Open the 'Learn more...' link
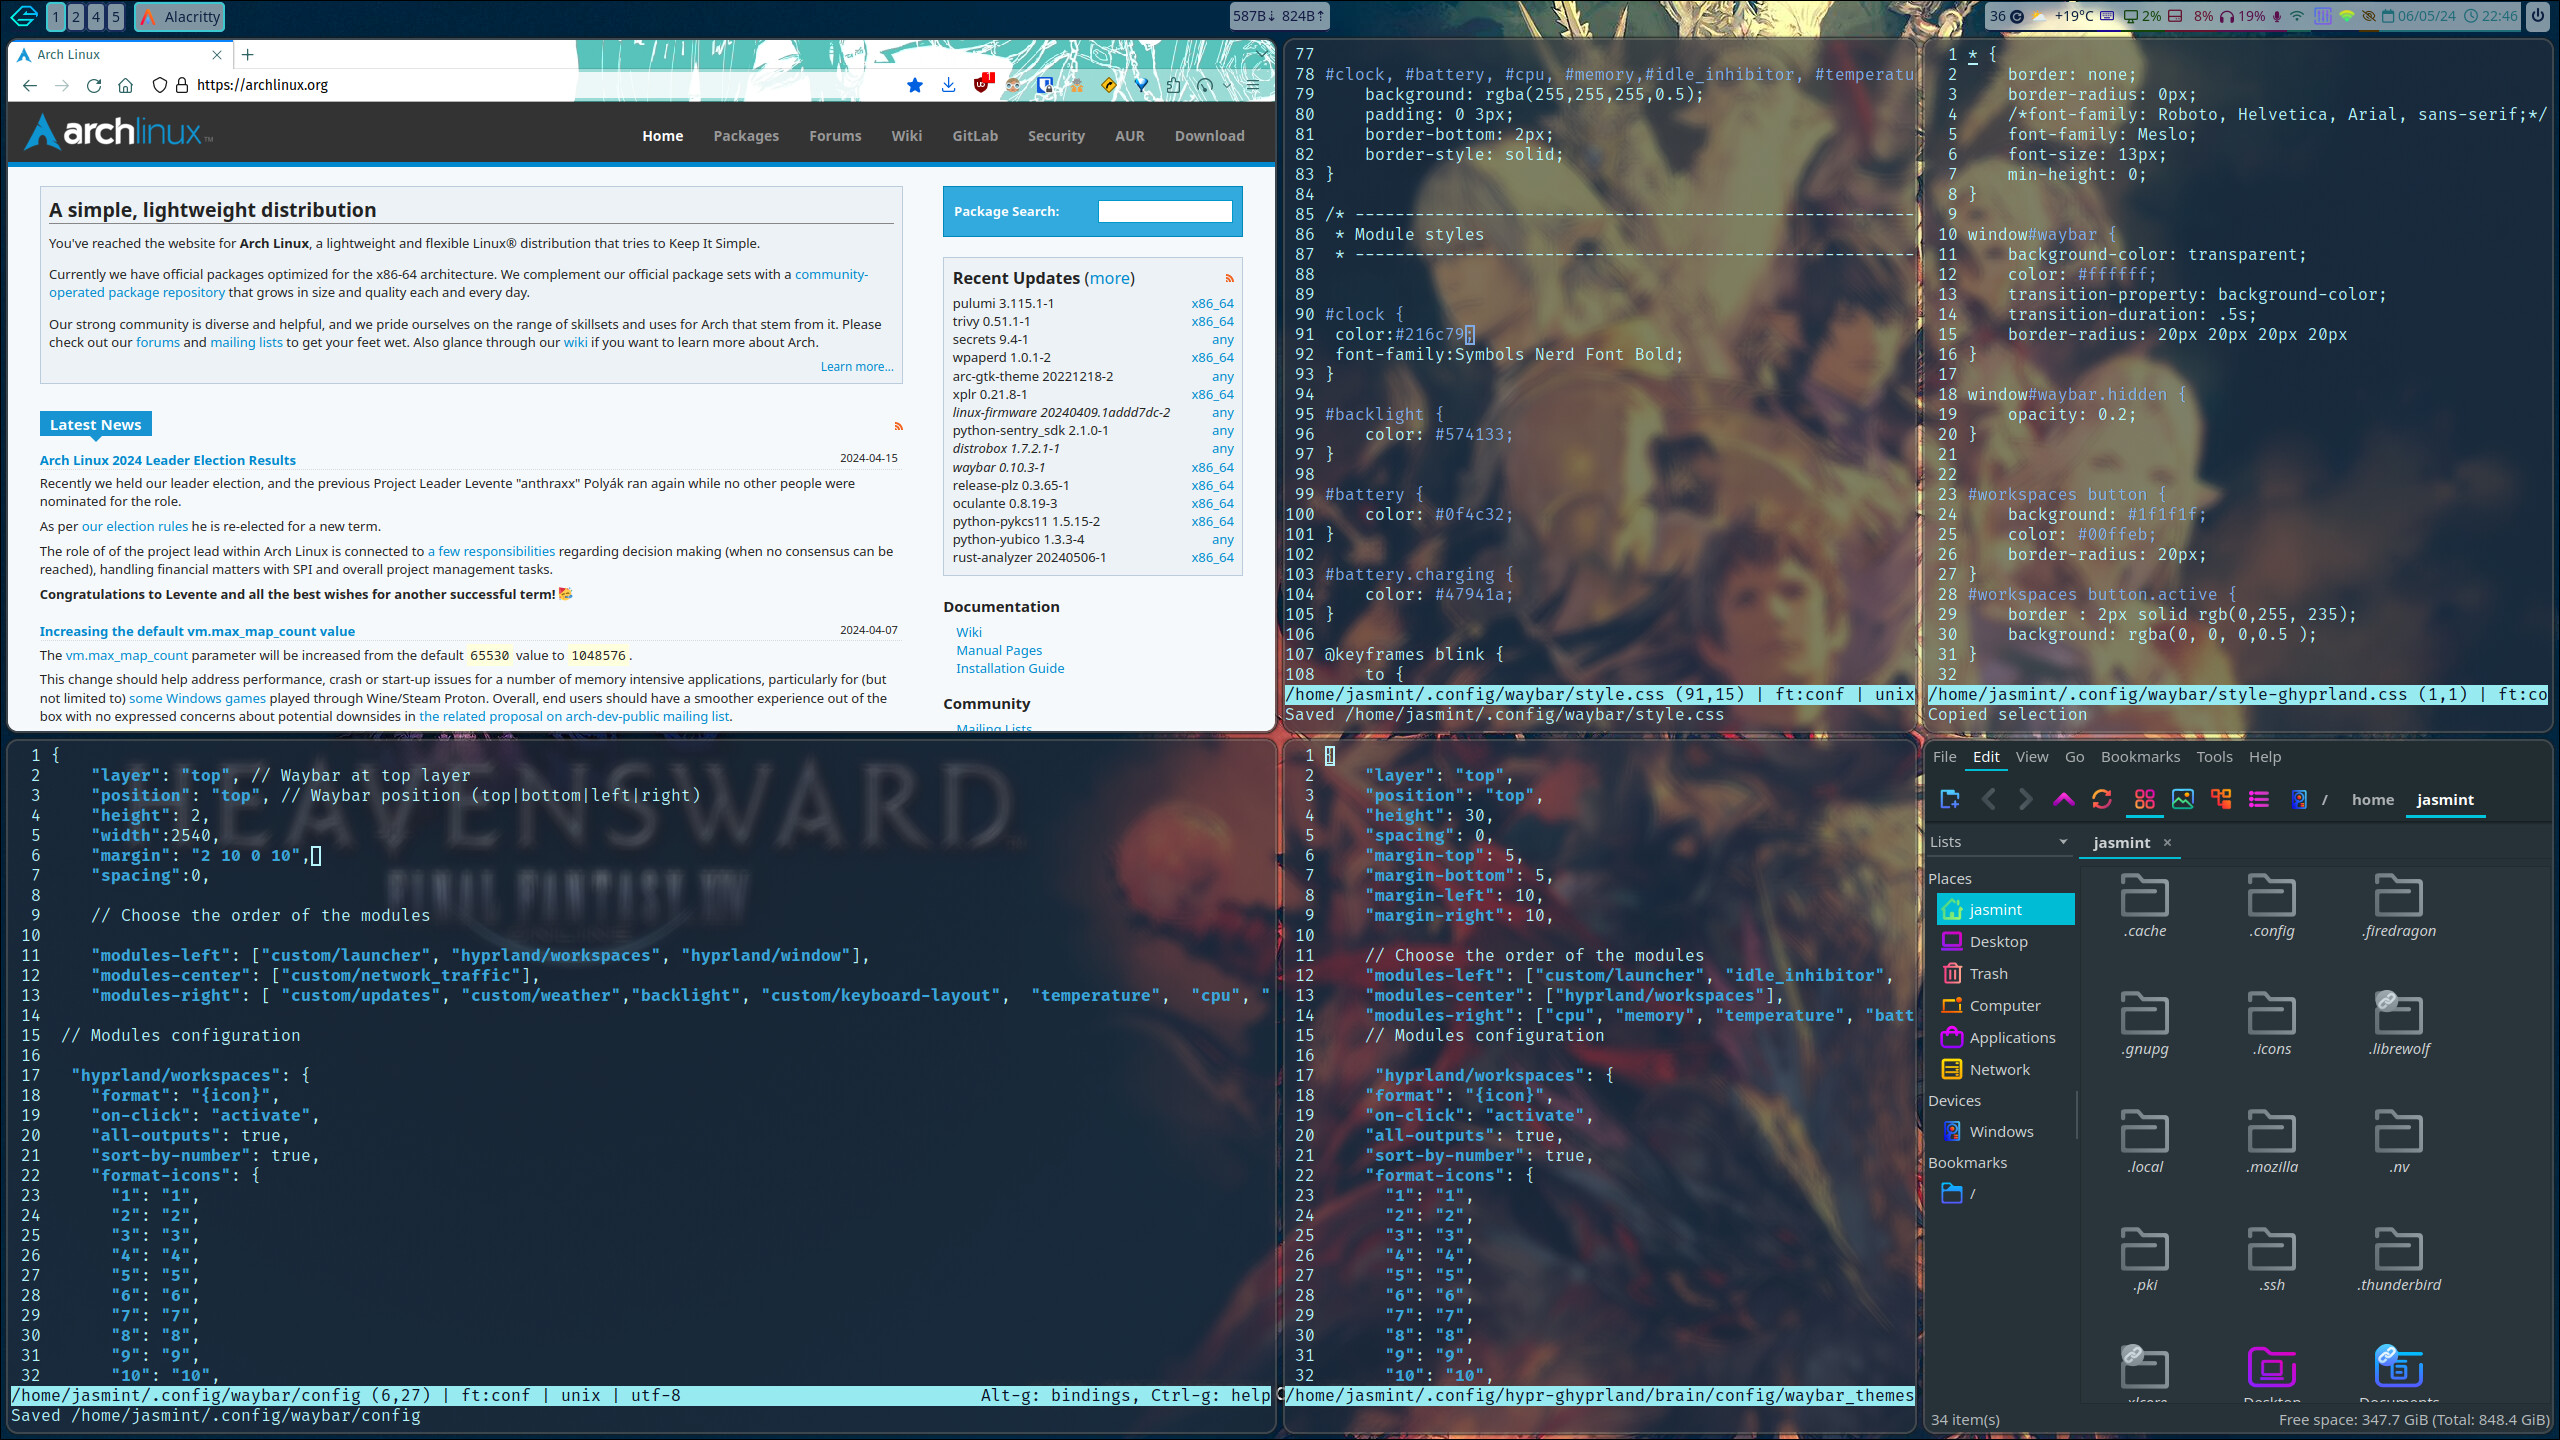The width and height of the screenshot is (2560, 1440). (857, 367)
